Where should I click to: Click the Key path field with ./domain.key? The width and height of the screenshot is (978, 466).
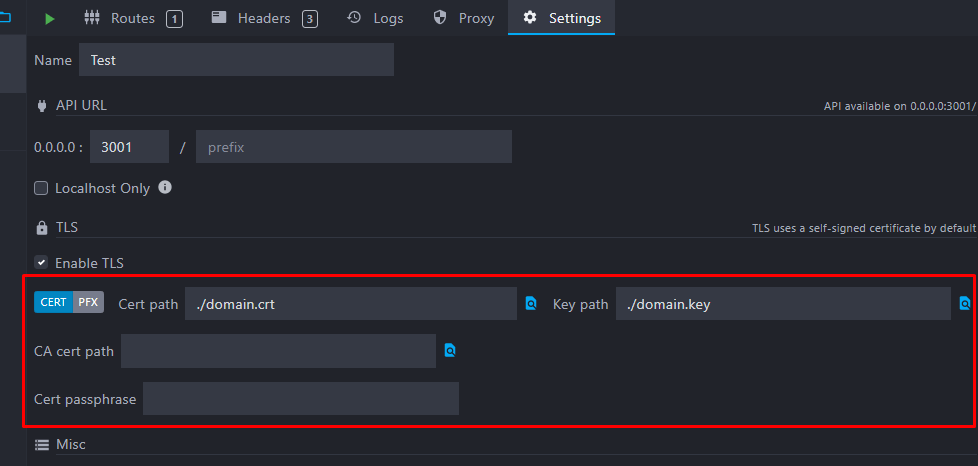(783, 304)
